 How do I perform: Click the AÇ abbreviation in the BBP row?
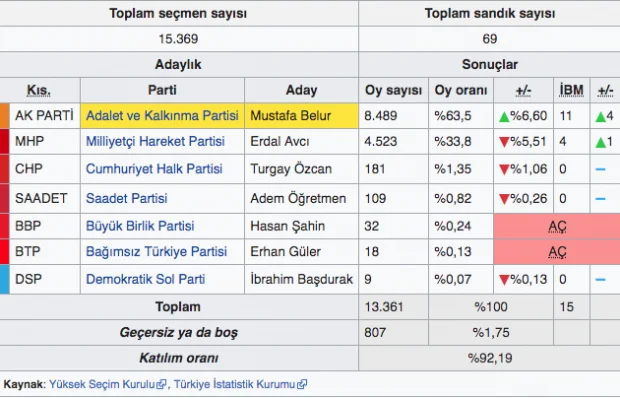click(557, 226)
